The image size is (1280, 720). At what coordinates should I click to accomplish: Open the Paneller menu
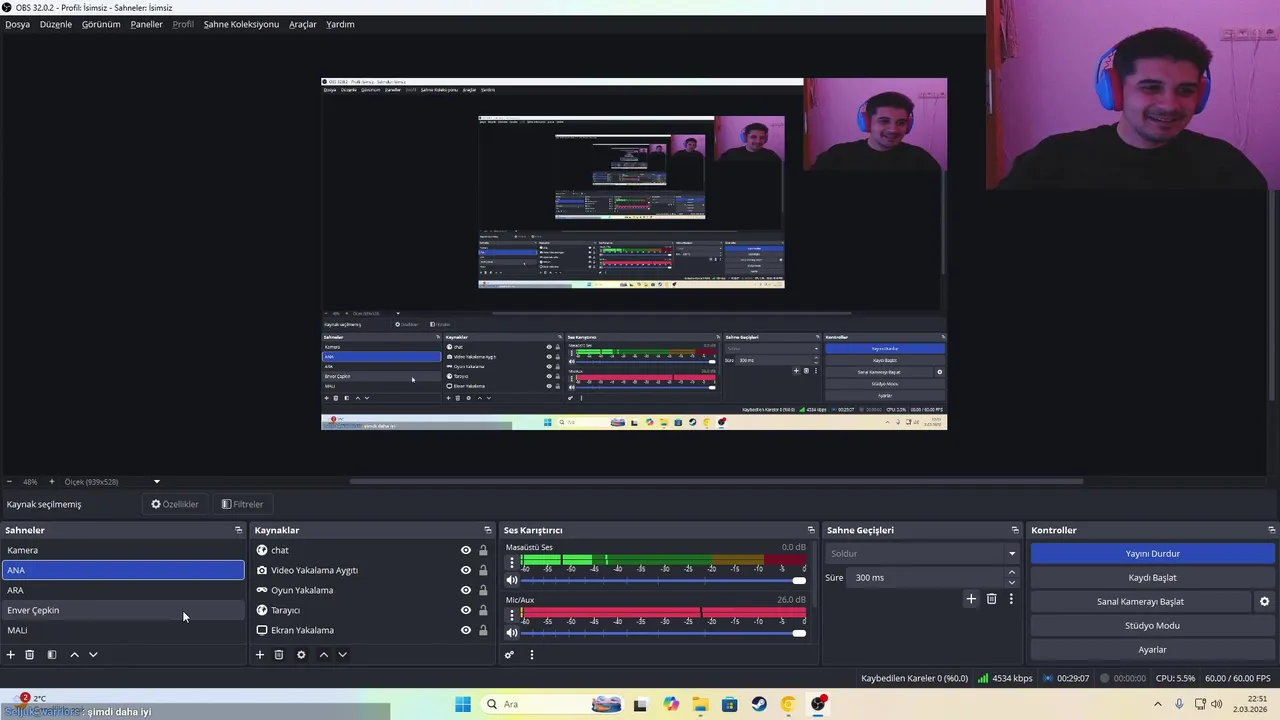146,24
